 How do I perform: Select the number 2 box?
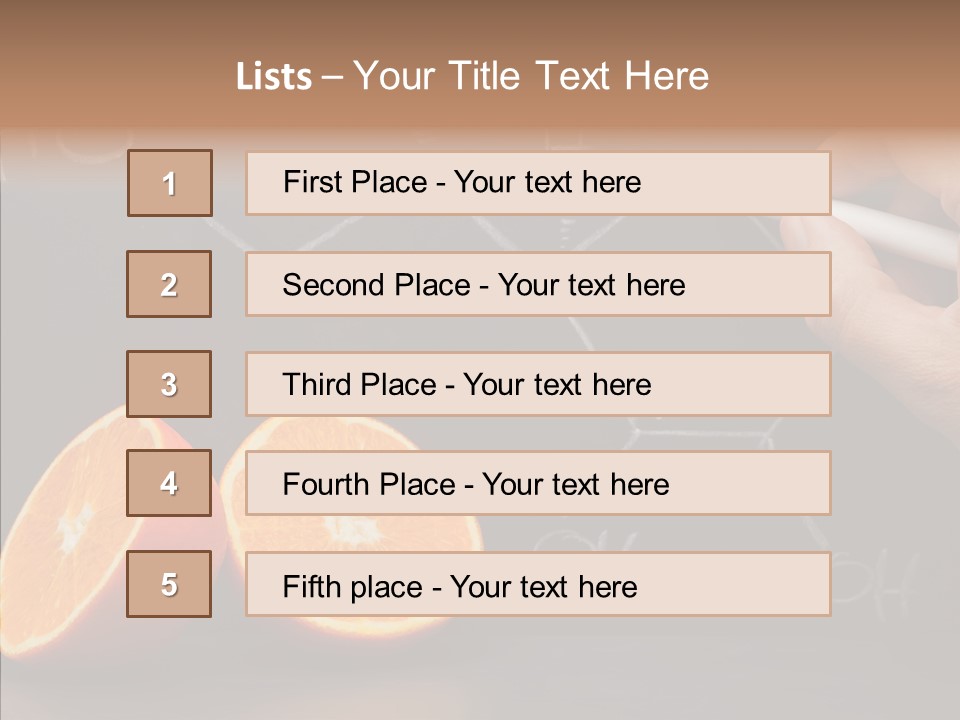point(169,284)
